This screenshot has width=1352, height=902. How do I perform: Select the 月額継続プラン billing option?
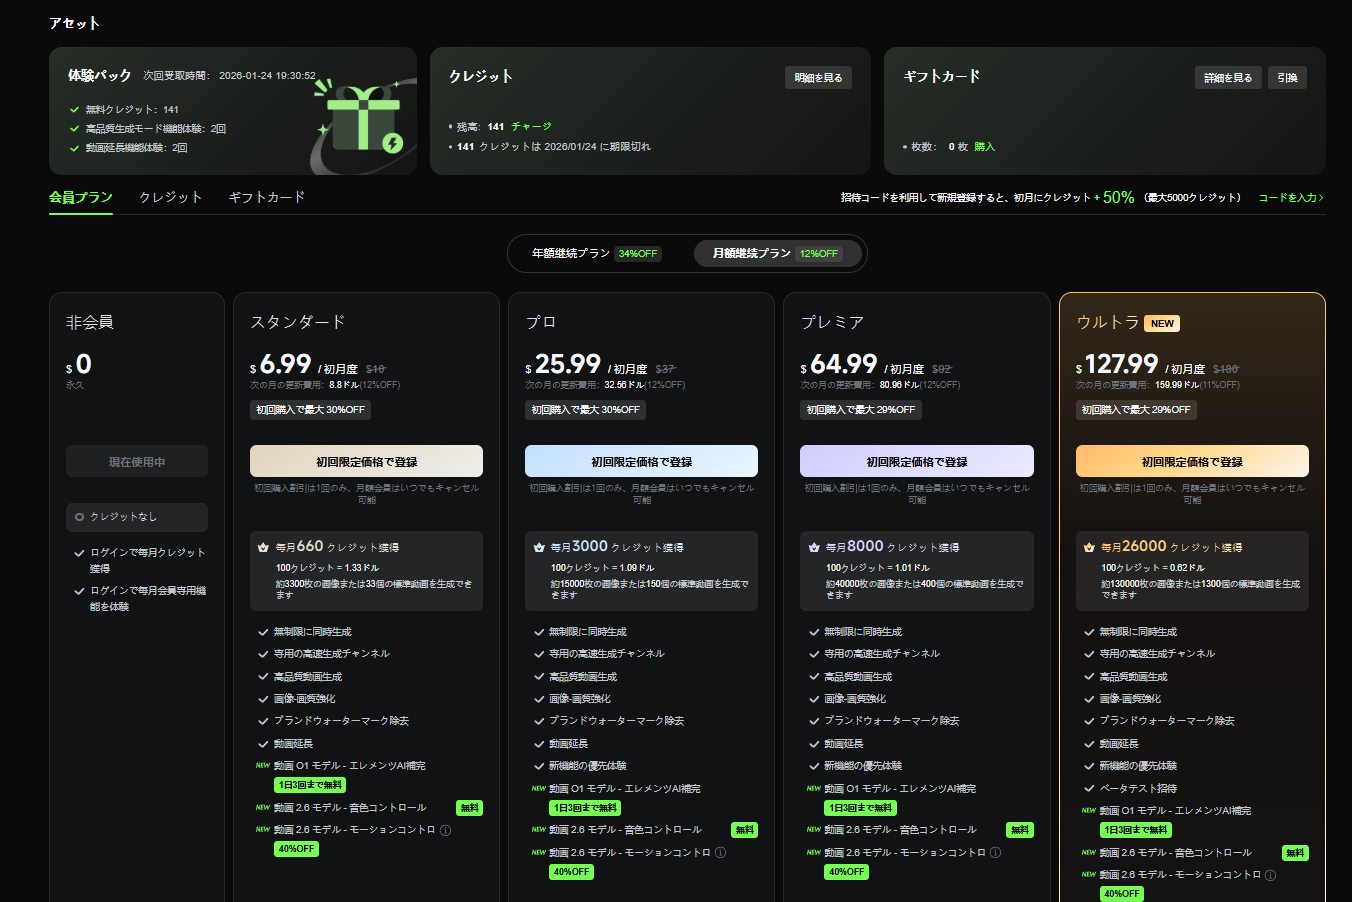(x=775, y=254)
